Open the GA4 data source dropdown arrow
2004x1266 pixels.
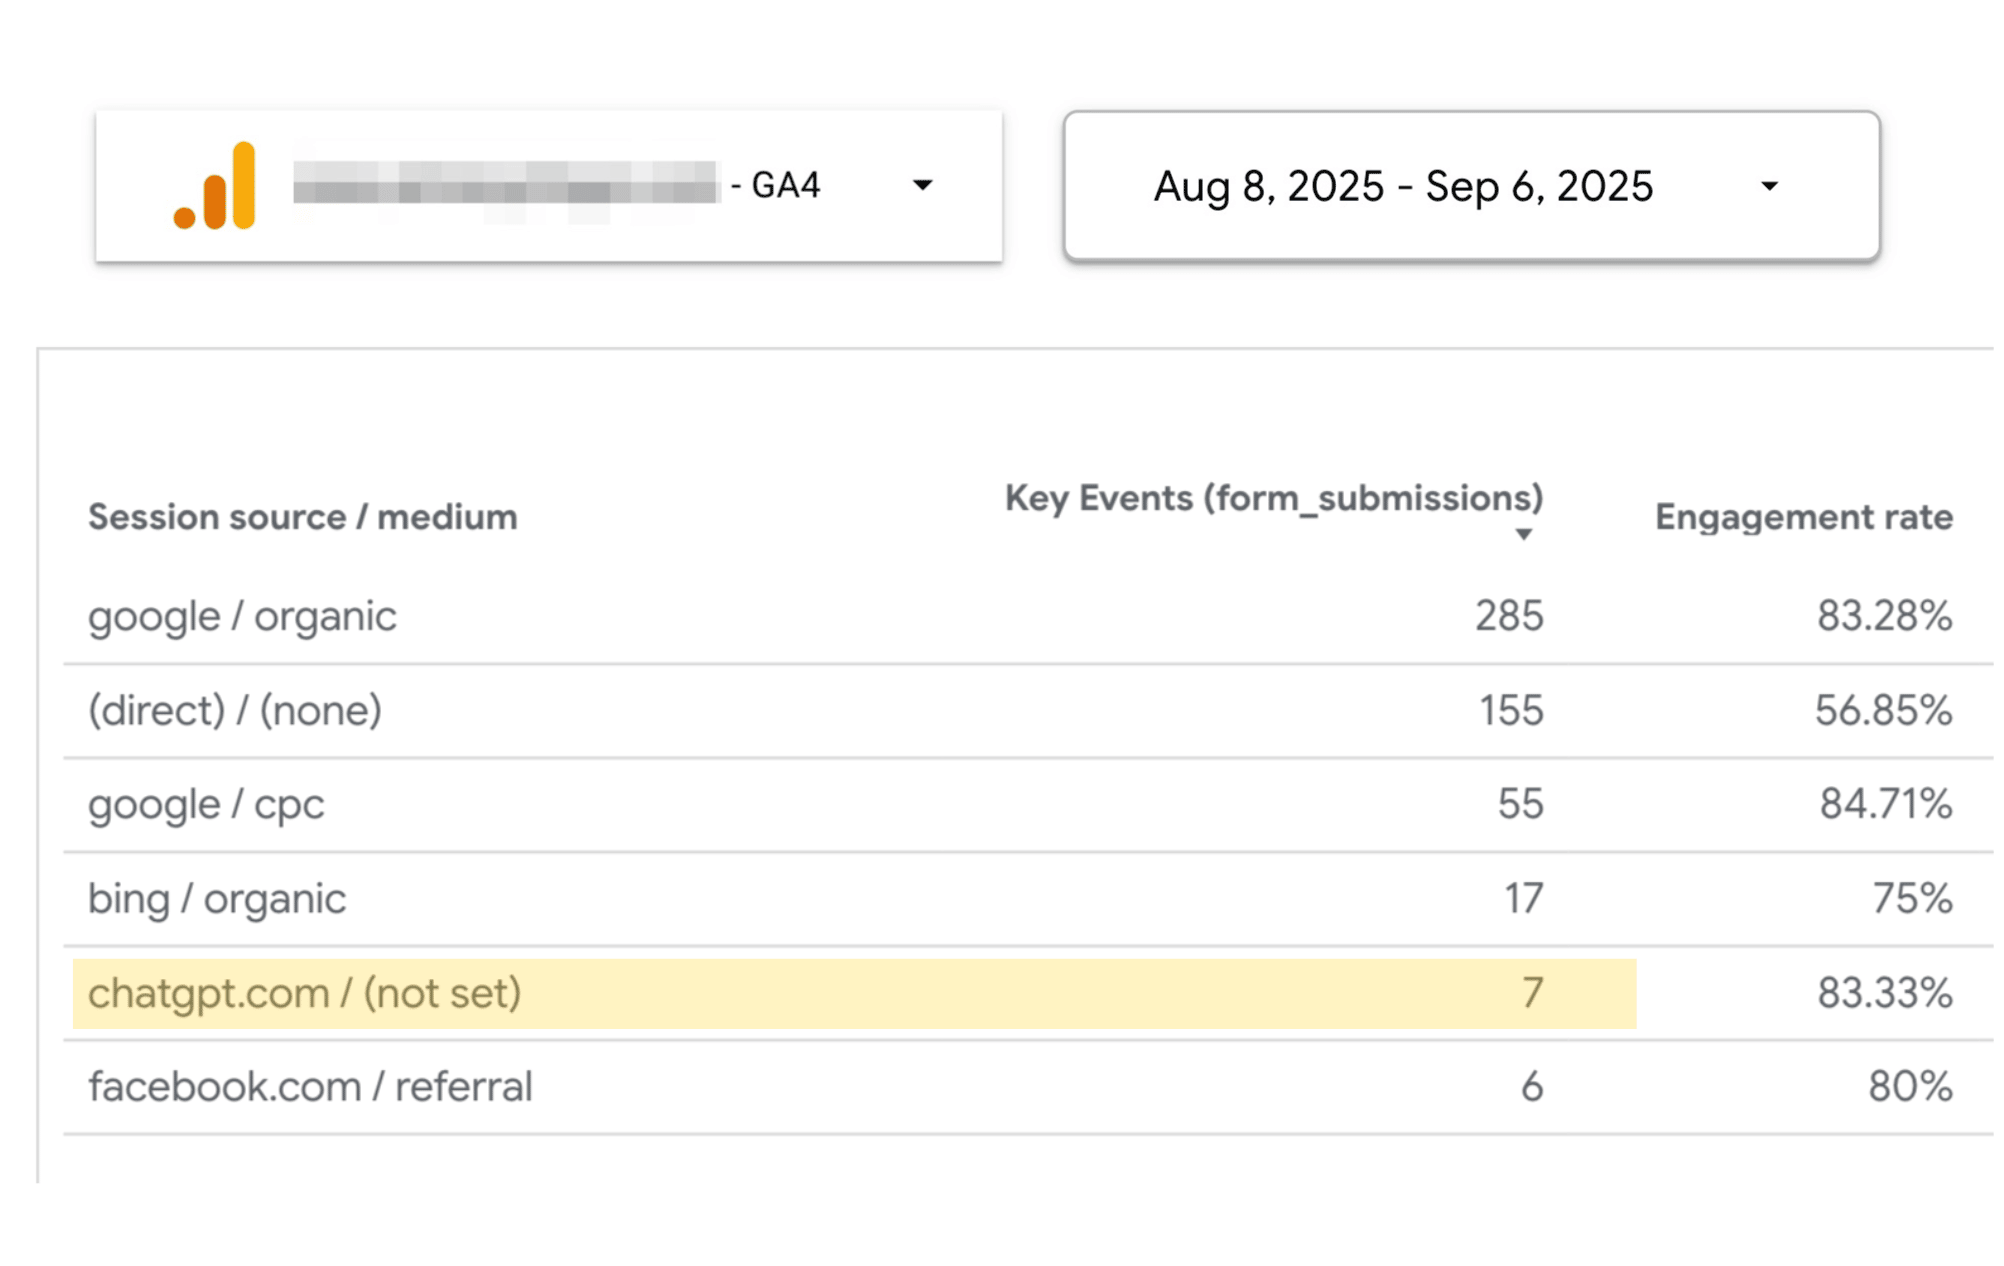(x=923, y=185)
